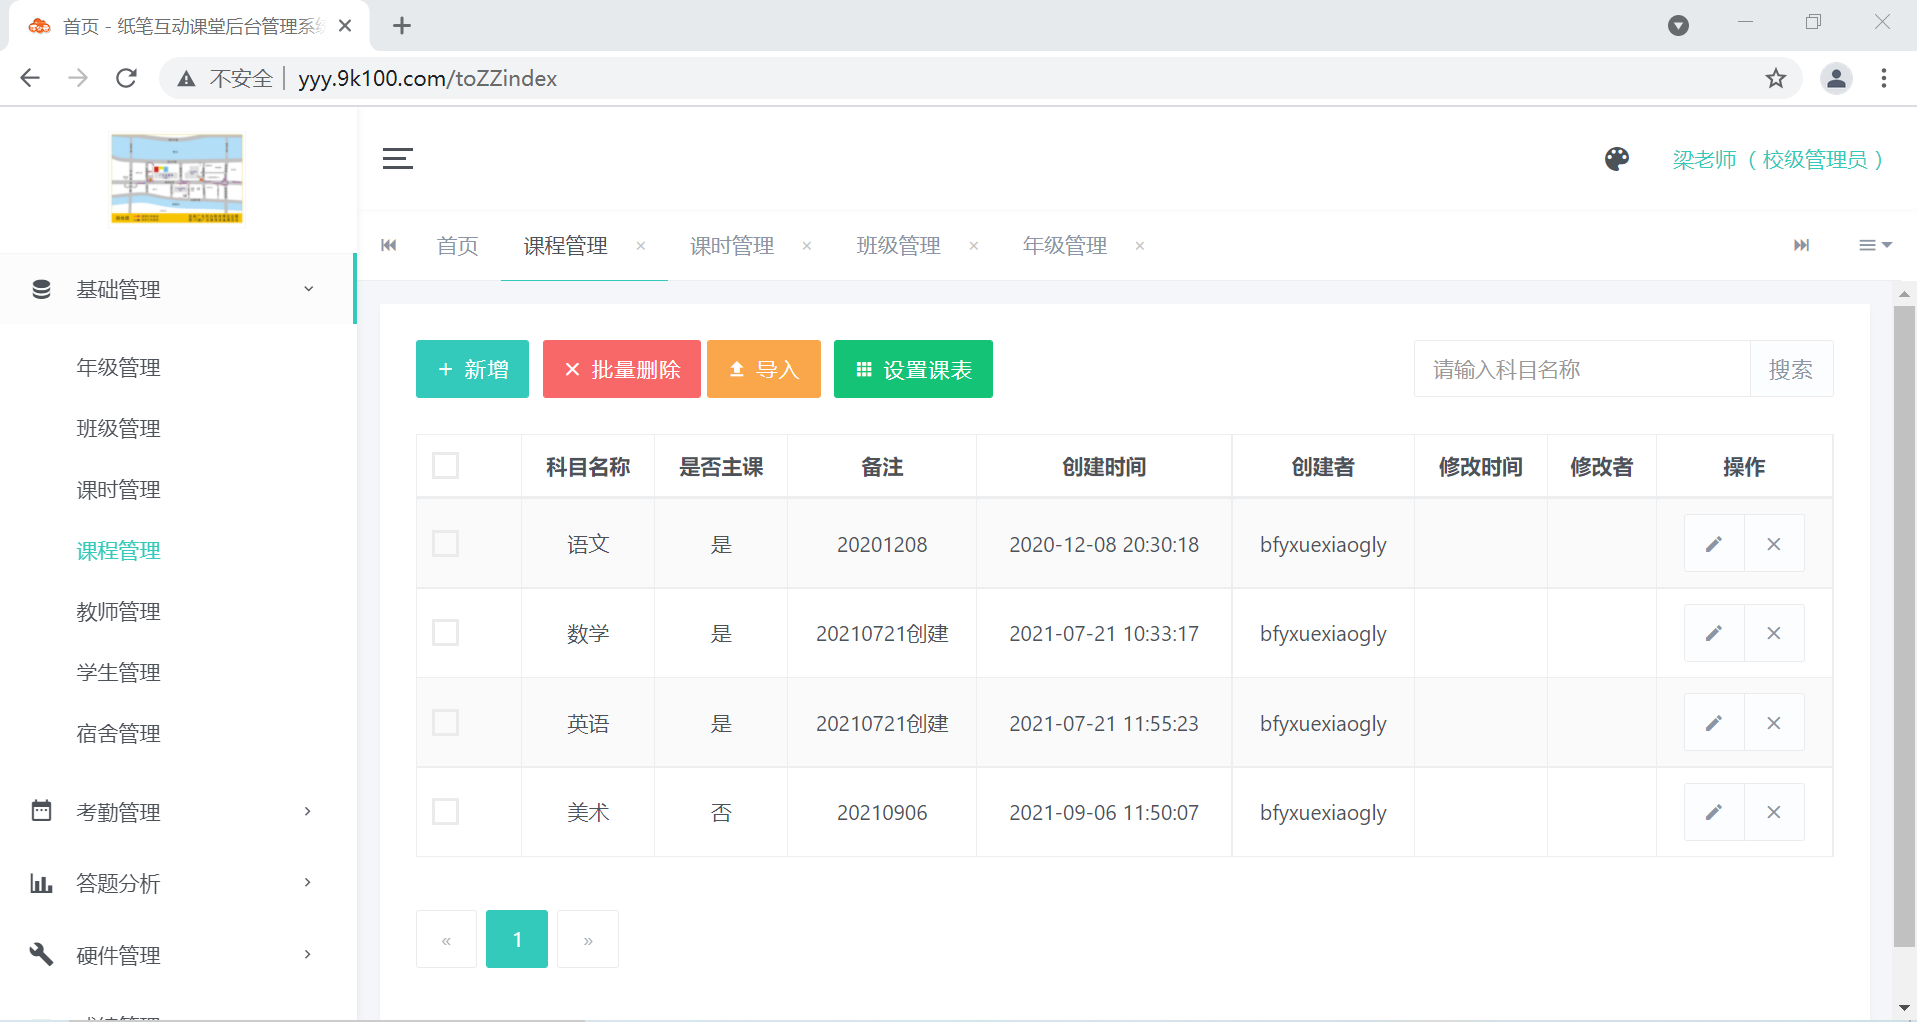Image resolution: width=1917 pixels, height=1022 pixels.
Task: Switch to the 首页 tab
Action: point(458,246)
